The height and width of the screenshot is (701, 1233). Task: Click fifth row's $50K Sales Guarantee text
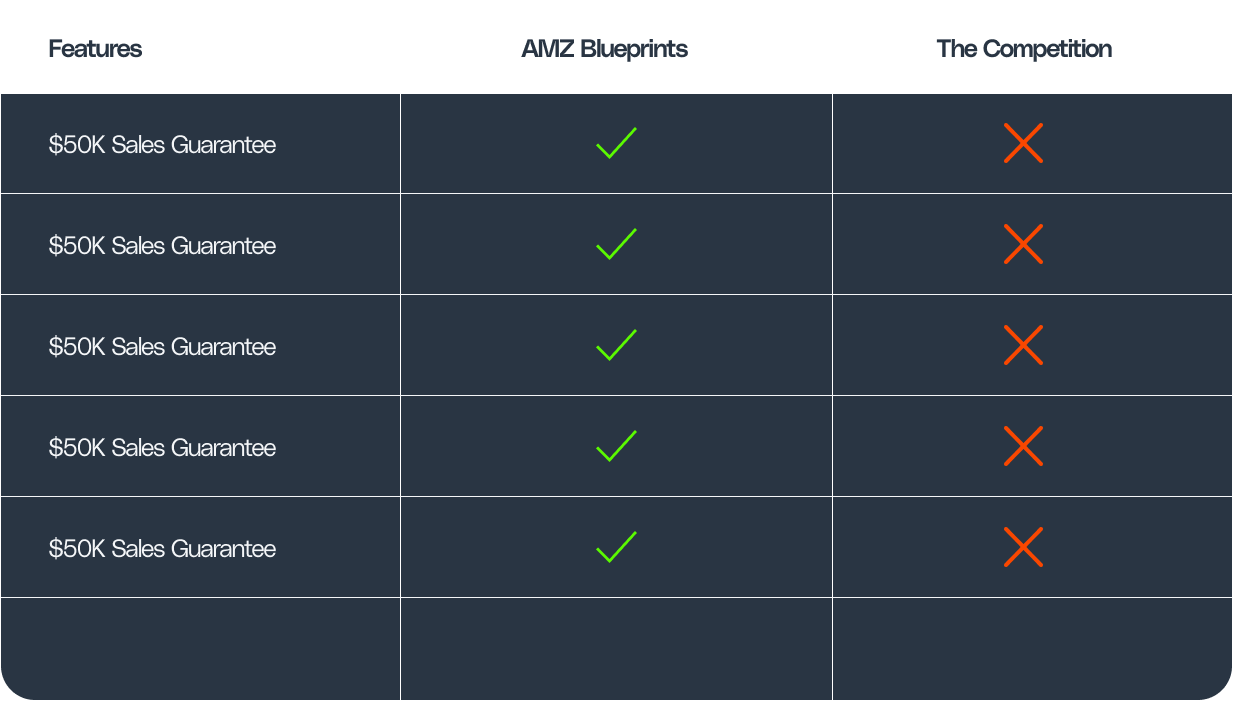pos(162,549)
